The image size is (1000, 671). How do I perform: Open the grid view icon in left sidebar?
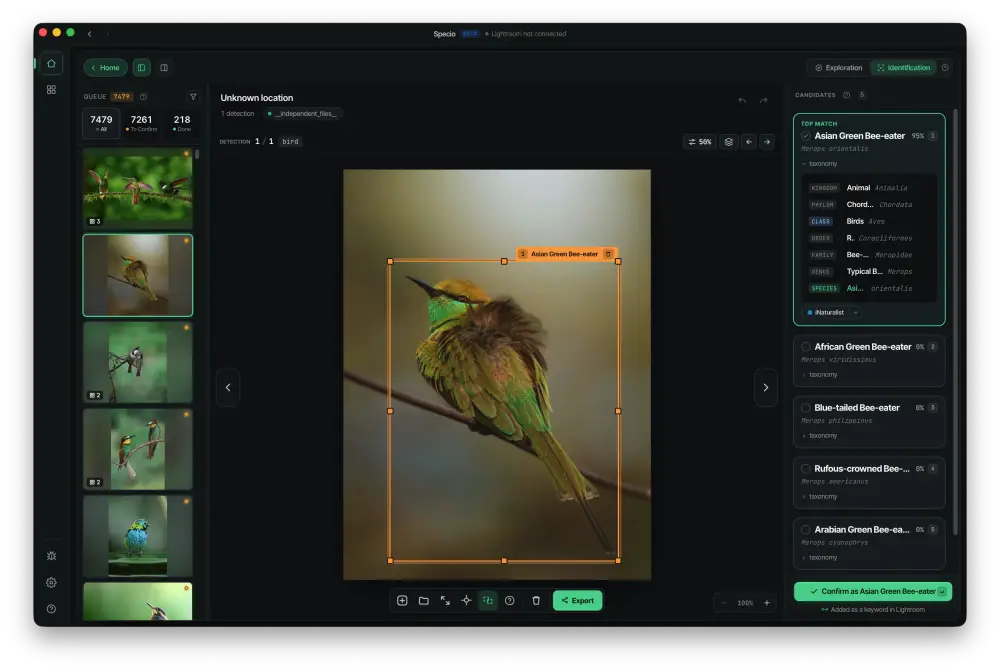point(51,90)
